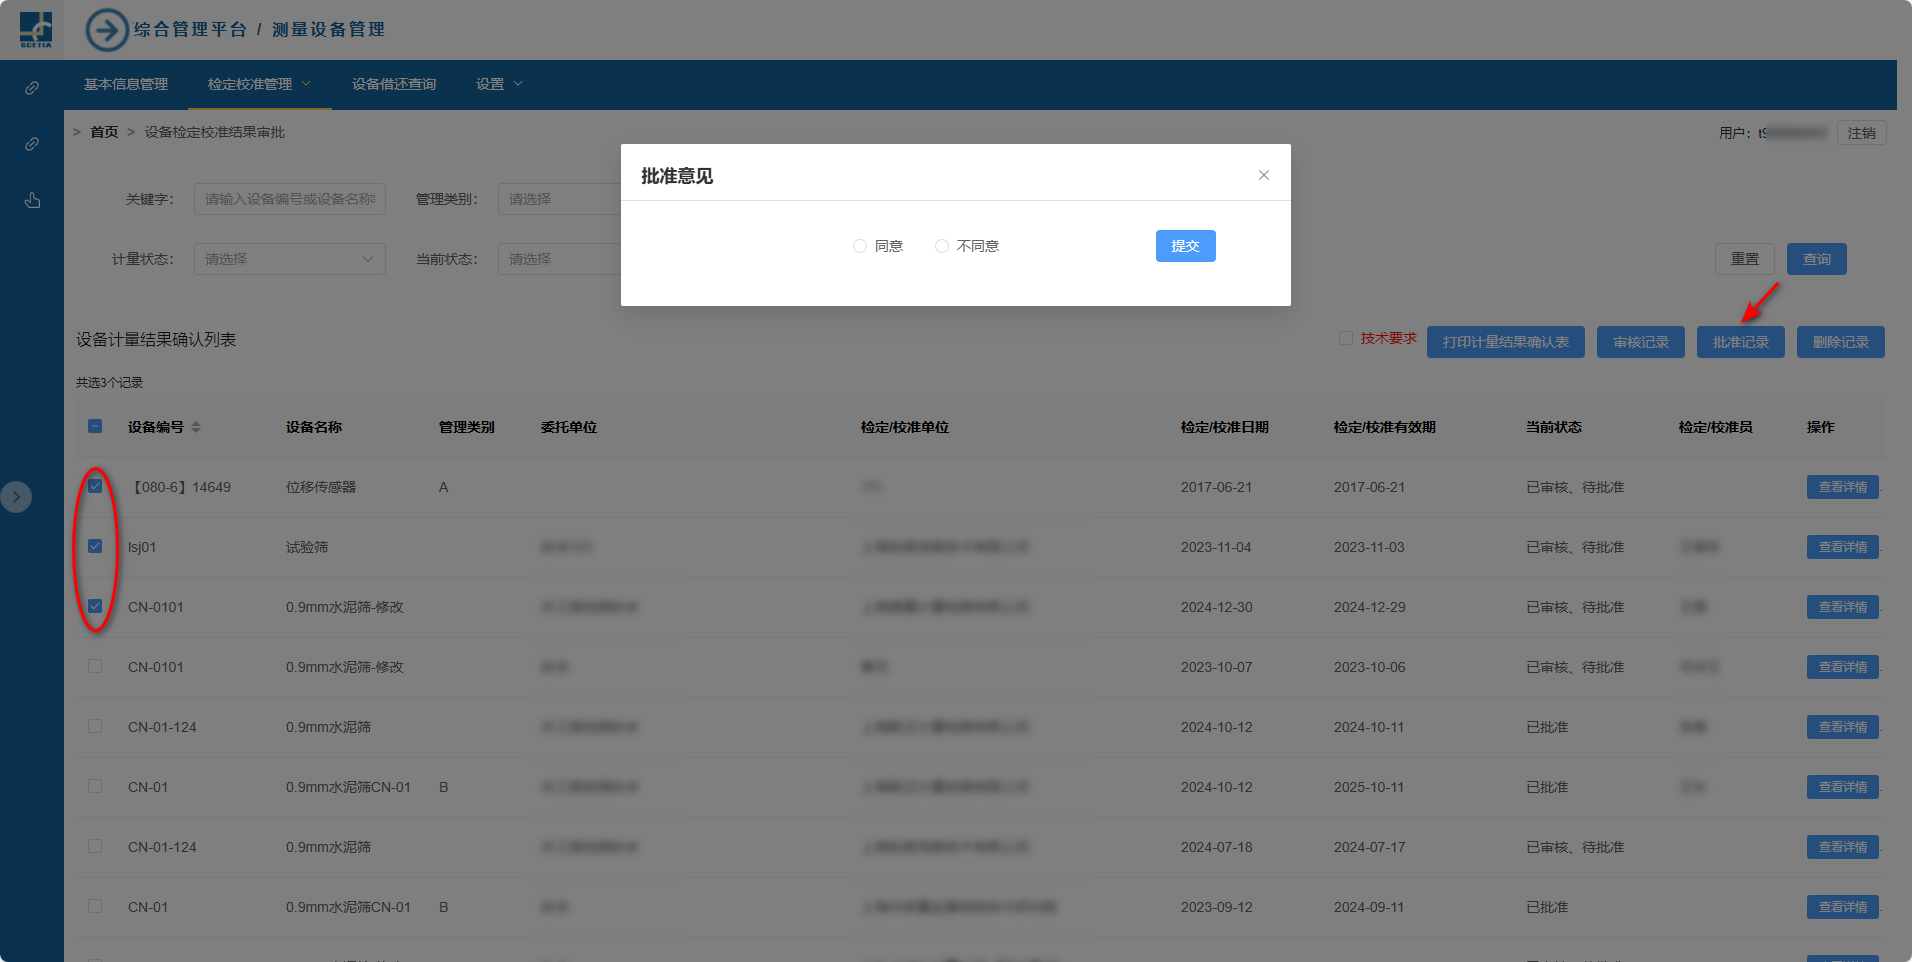
Task: Click the platform logo in the top-left corner
Action: click(x=36, y=29)
